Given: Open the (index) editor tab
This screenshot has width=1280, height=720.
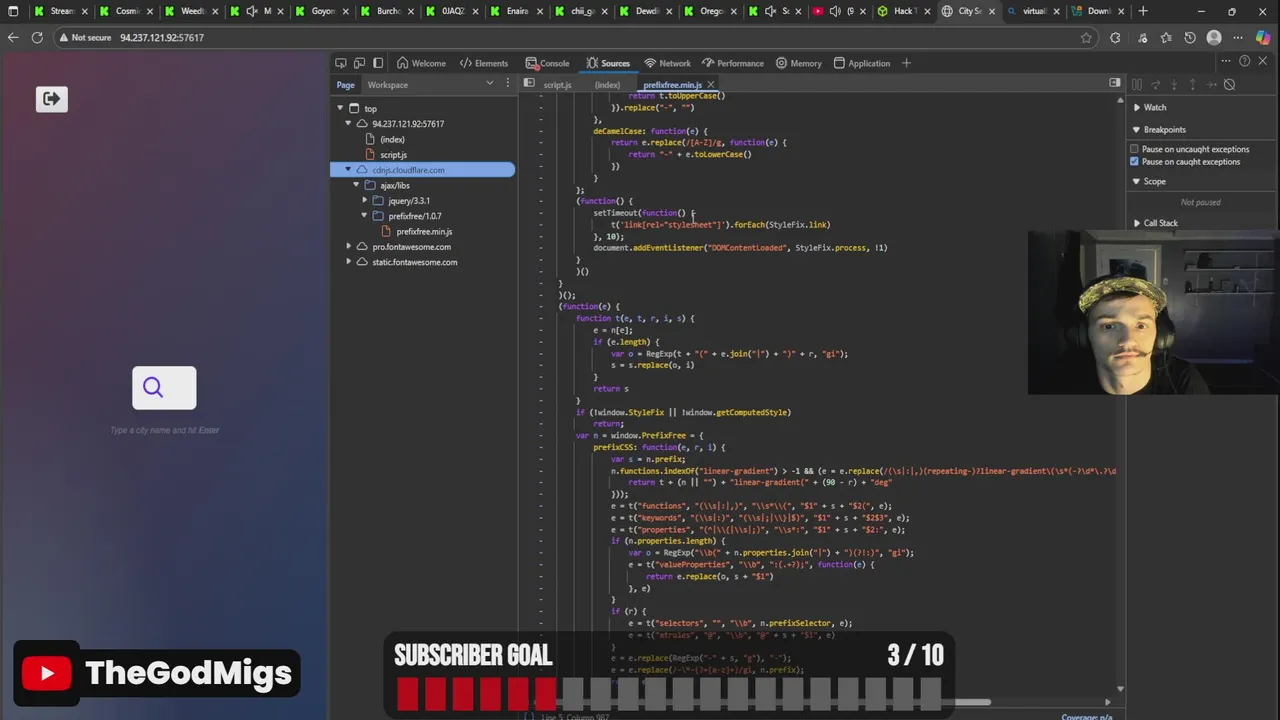Looking at the screenshot, I should coord(607,85).
